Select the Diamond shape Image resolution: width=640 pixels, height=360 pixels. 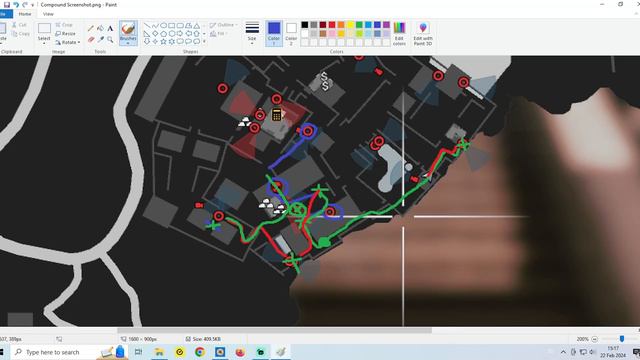[x=155, y=33]
